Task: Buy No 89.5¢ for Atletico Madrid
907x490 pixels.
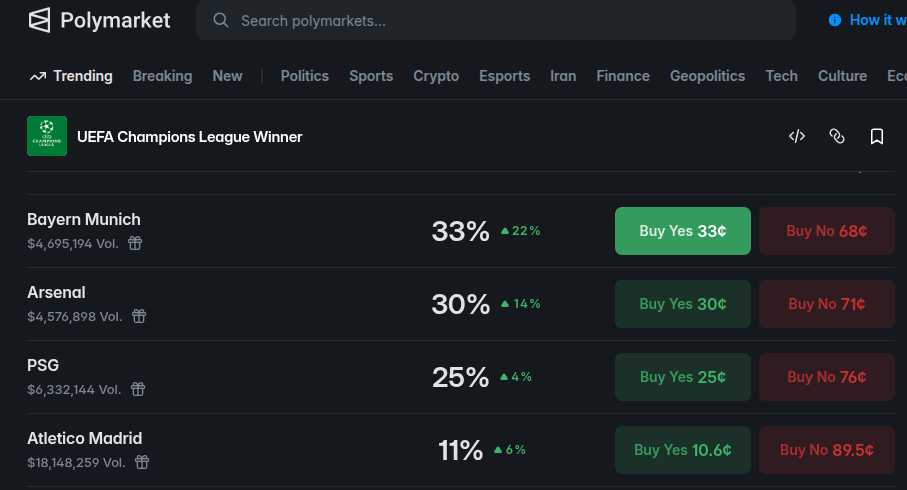Action: [x=826, y=450]
